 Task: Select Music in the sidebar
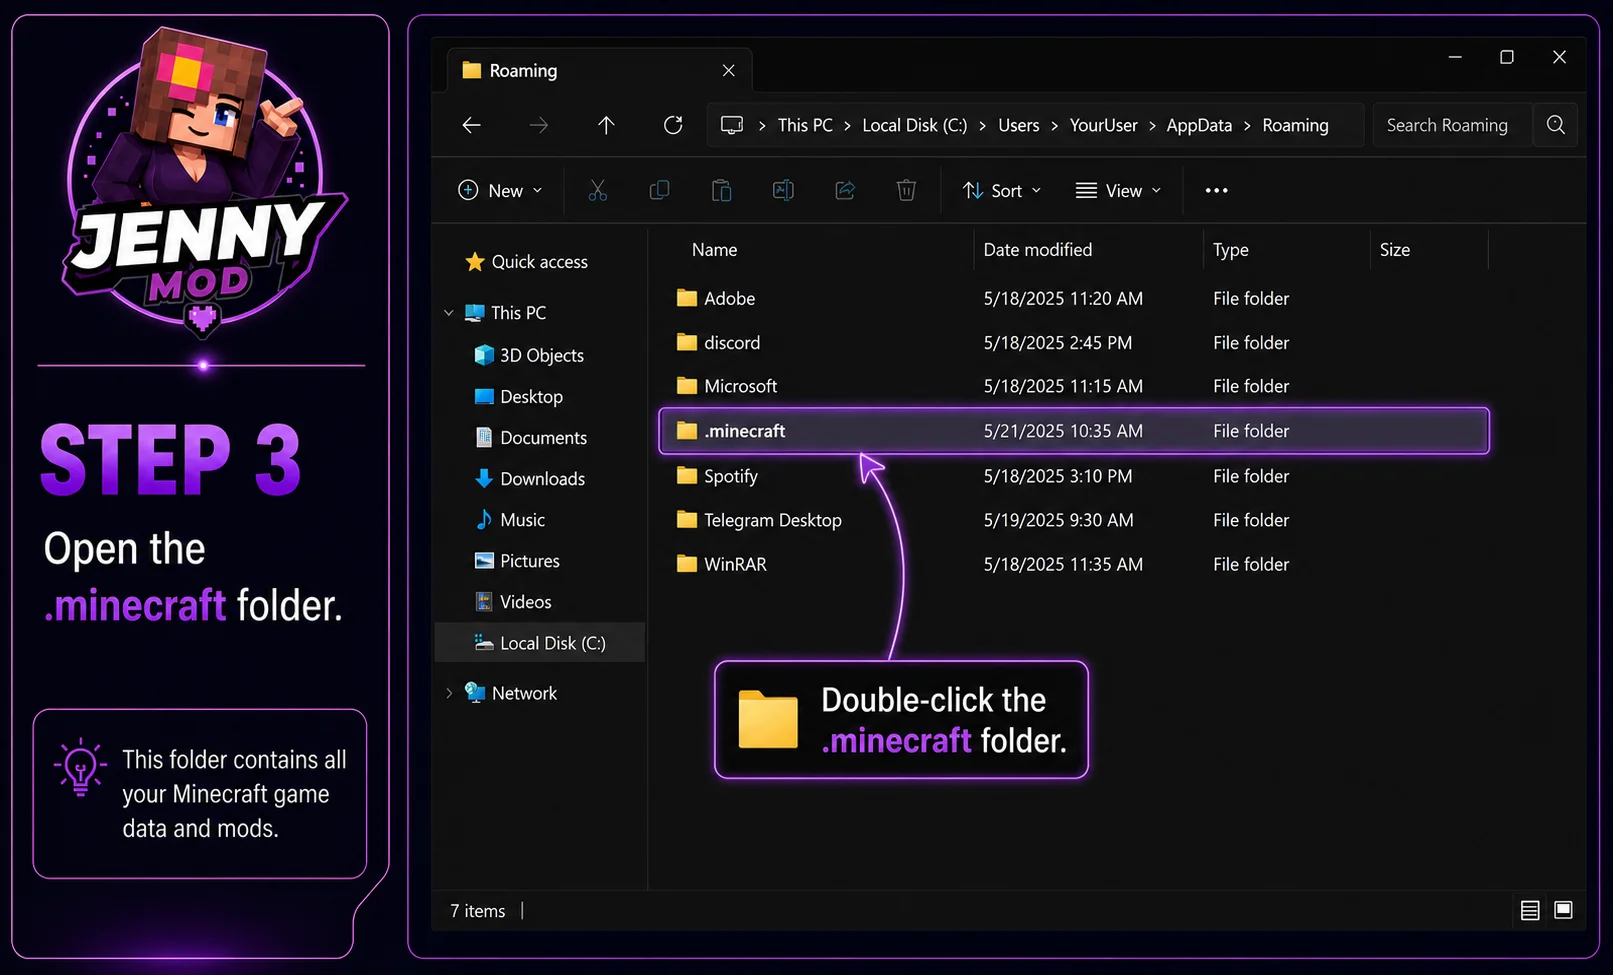click(x=510, y=520)
